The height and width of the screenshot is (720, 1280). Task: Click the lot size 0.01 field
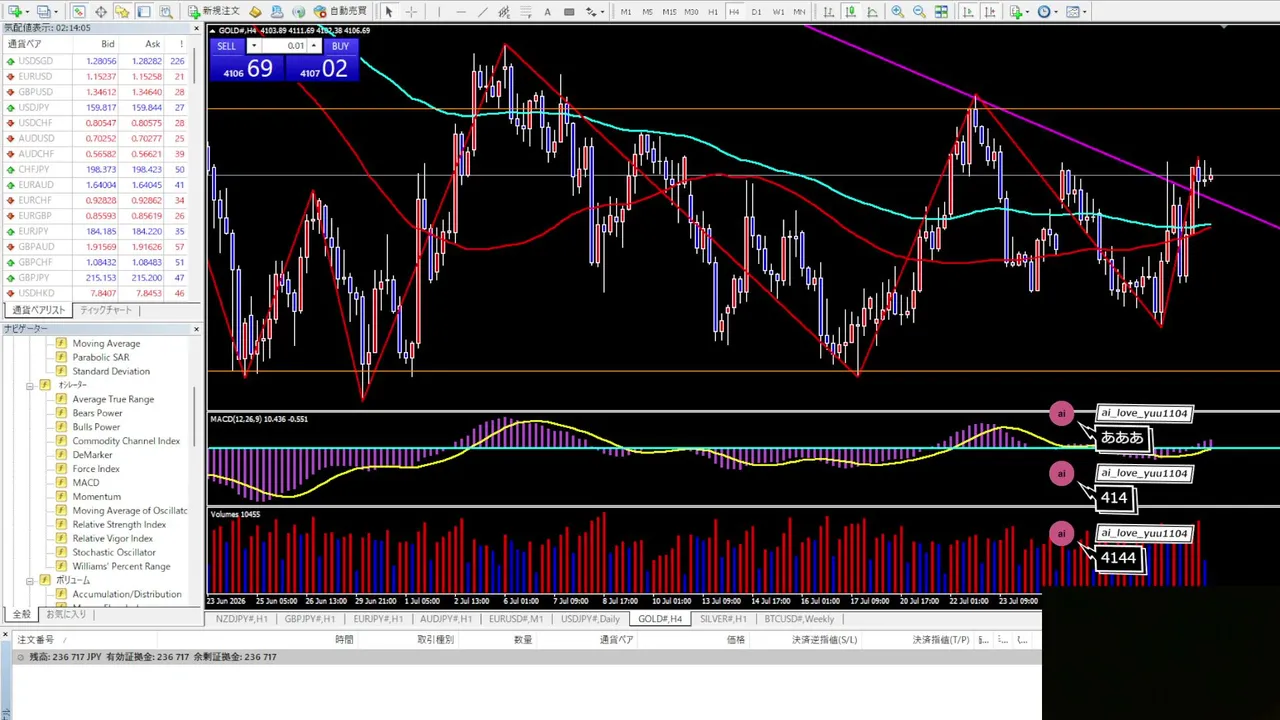point(285,46)
